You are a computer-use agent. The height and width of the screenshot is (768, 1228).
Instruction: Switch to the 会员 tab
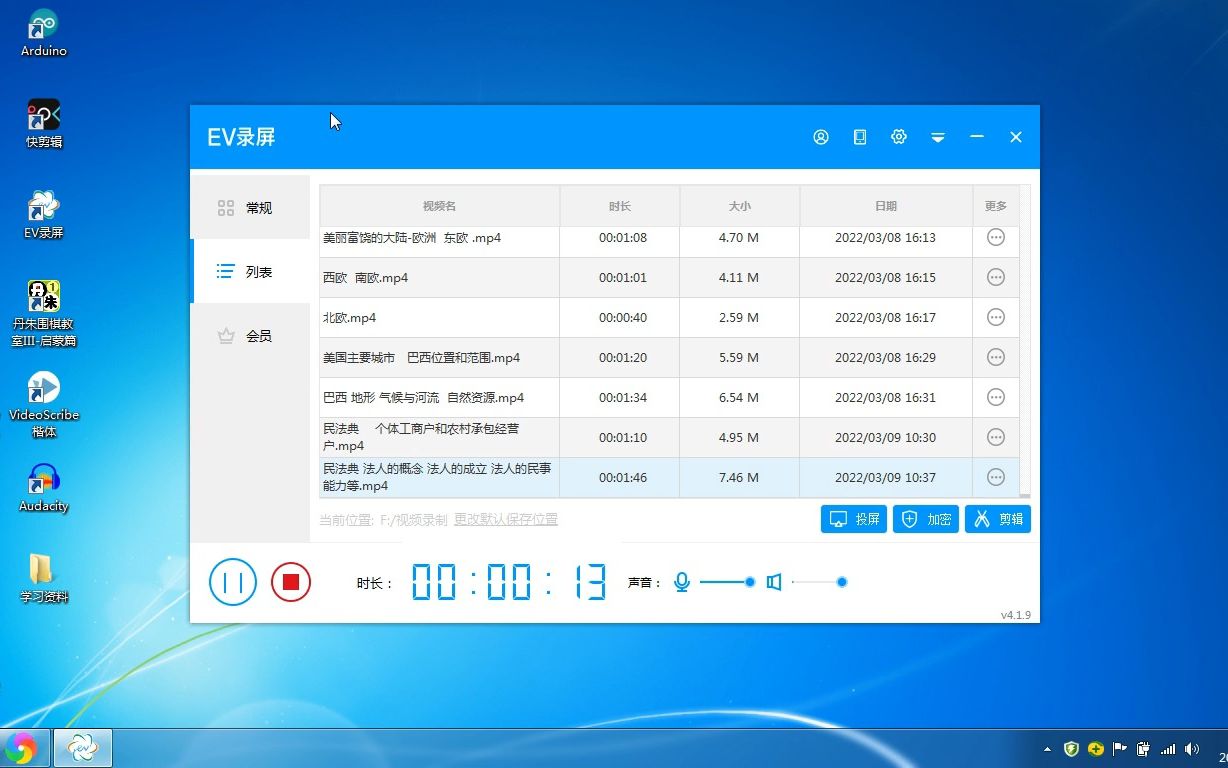click(248, 335)
